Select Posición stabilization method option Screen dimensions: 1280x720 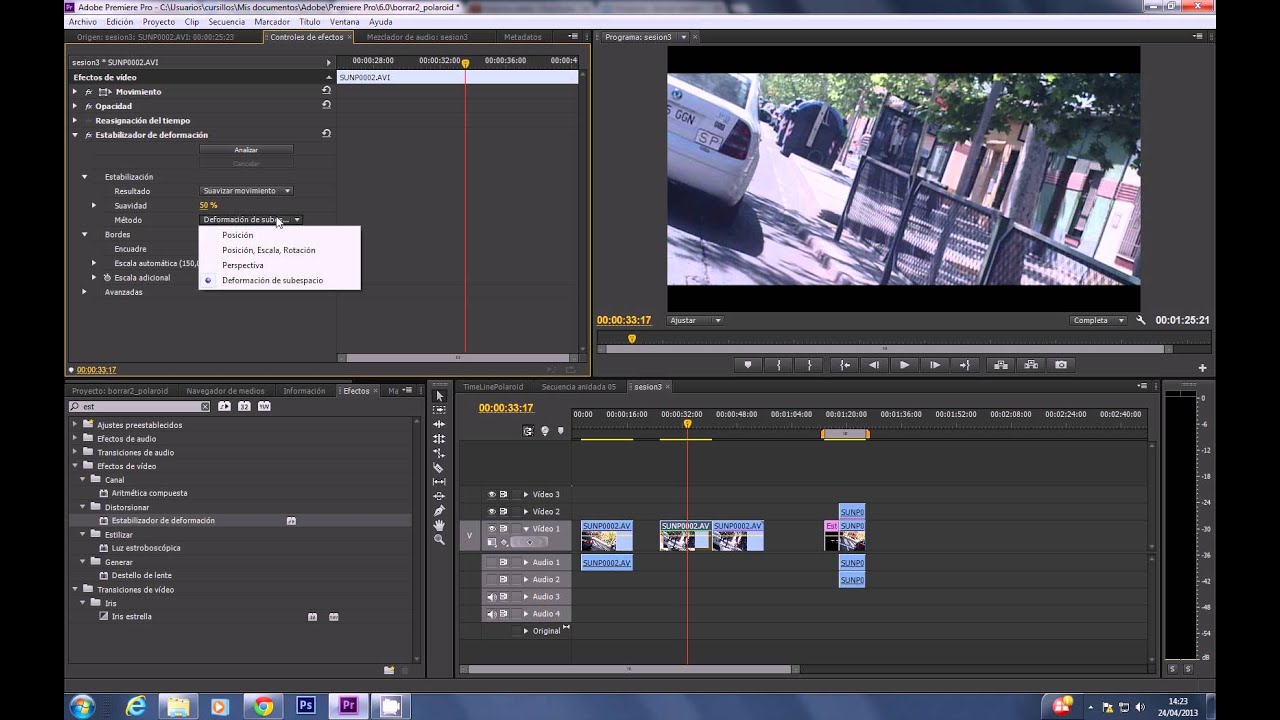click(x=238, y=235)
